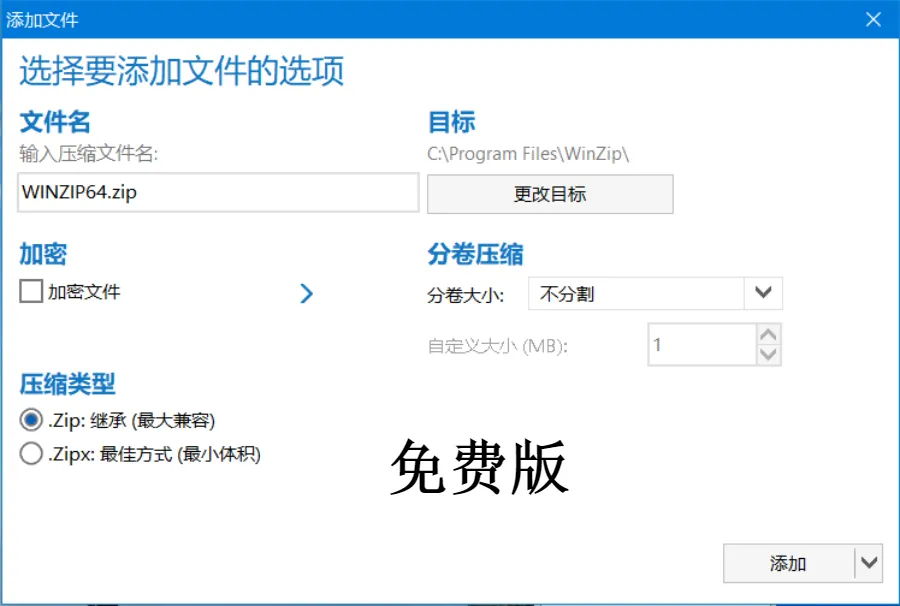The width and height of the screenshot is (900, 606).
Task: Open the 分卷大小 dropdown showing 不分割
Action: coord(655,294)
